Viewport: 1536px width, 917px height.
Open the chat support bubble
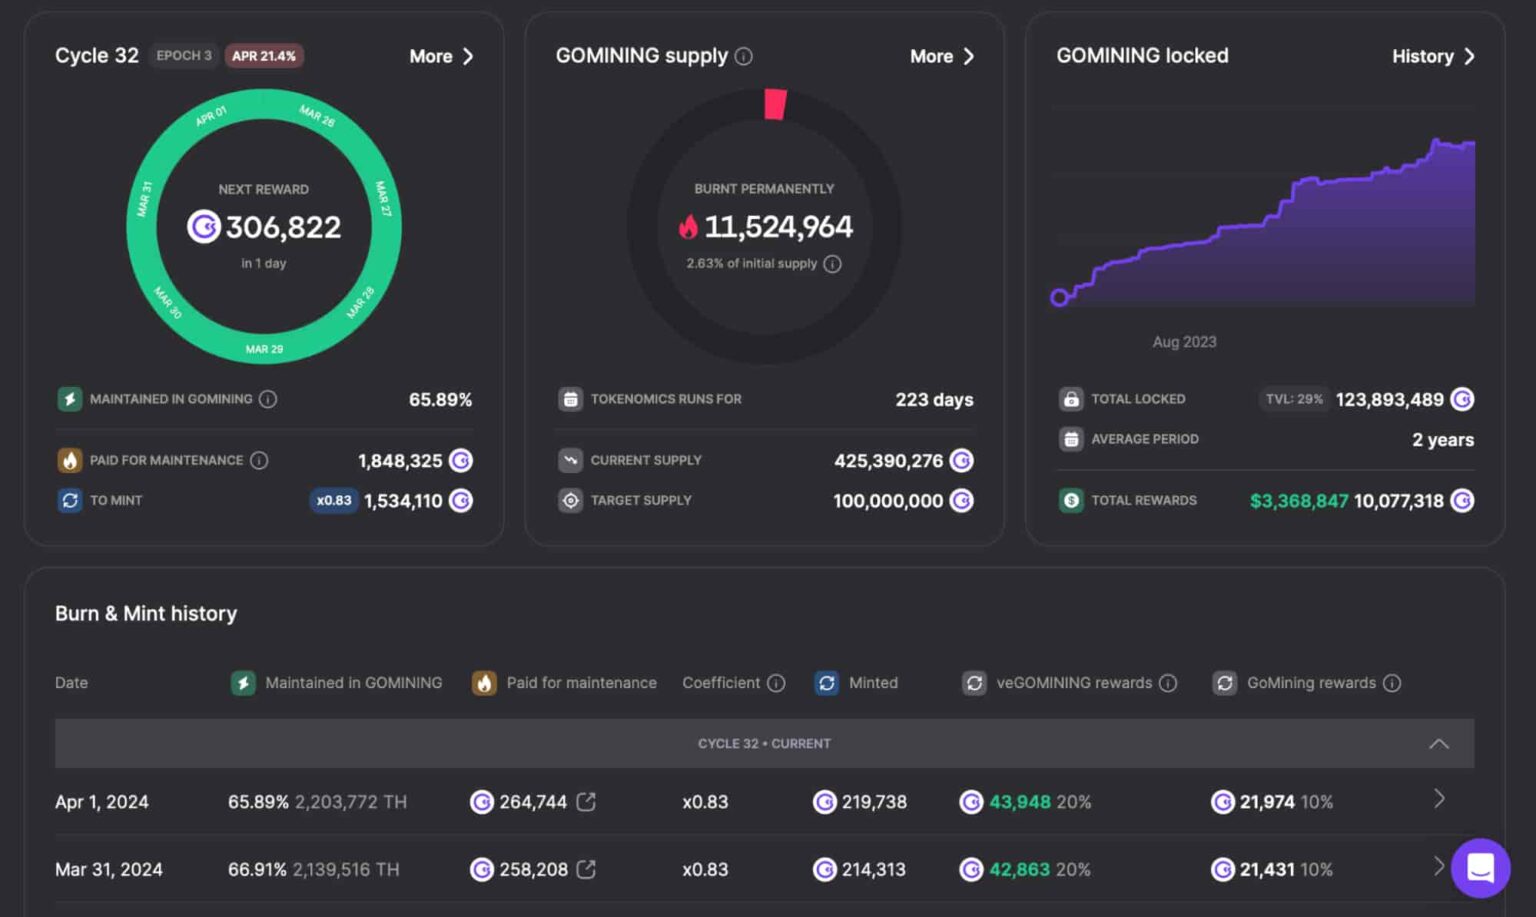coord(1481,868)
